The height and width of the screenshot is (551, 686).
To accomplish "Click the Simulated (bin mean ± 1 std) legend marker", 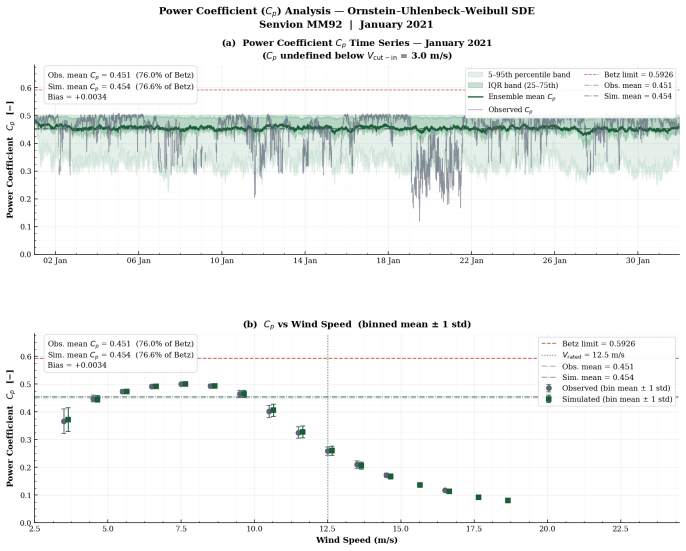I will [x=549, y=399].
